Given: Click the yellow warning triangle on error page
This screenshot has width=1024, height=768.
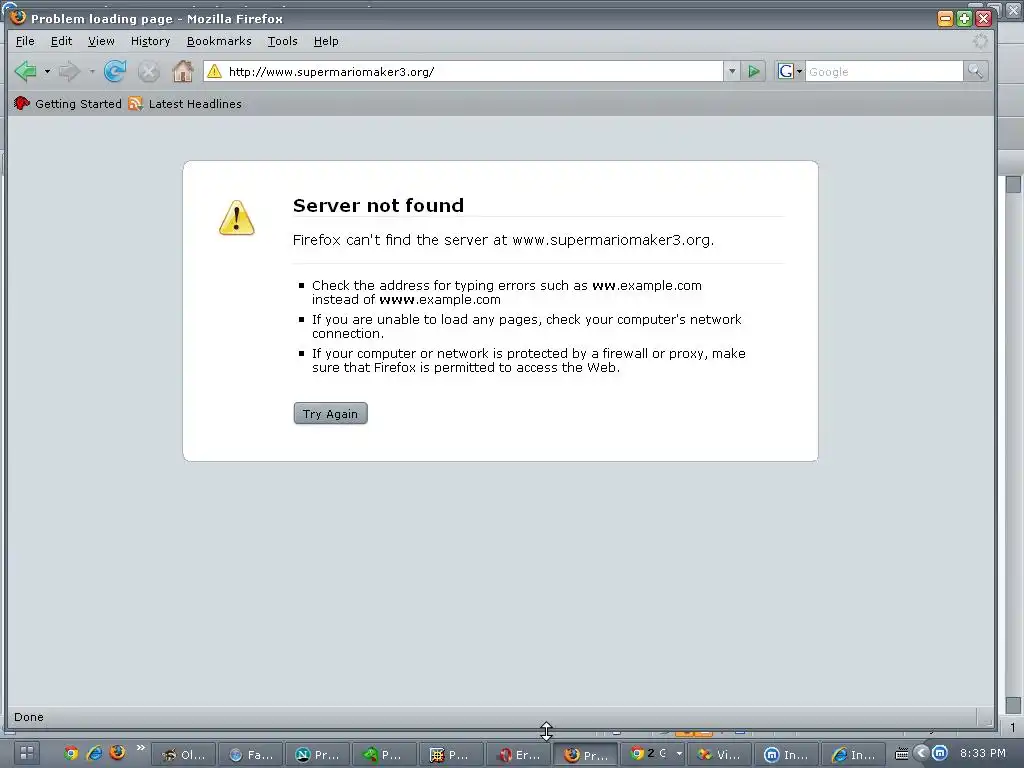Looking at the screenshot, I should [236, 218].
